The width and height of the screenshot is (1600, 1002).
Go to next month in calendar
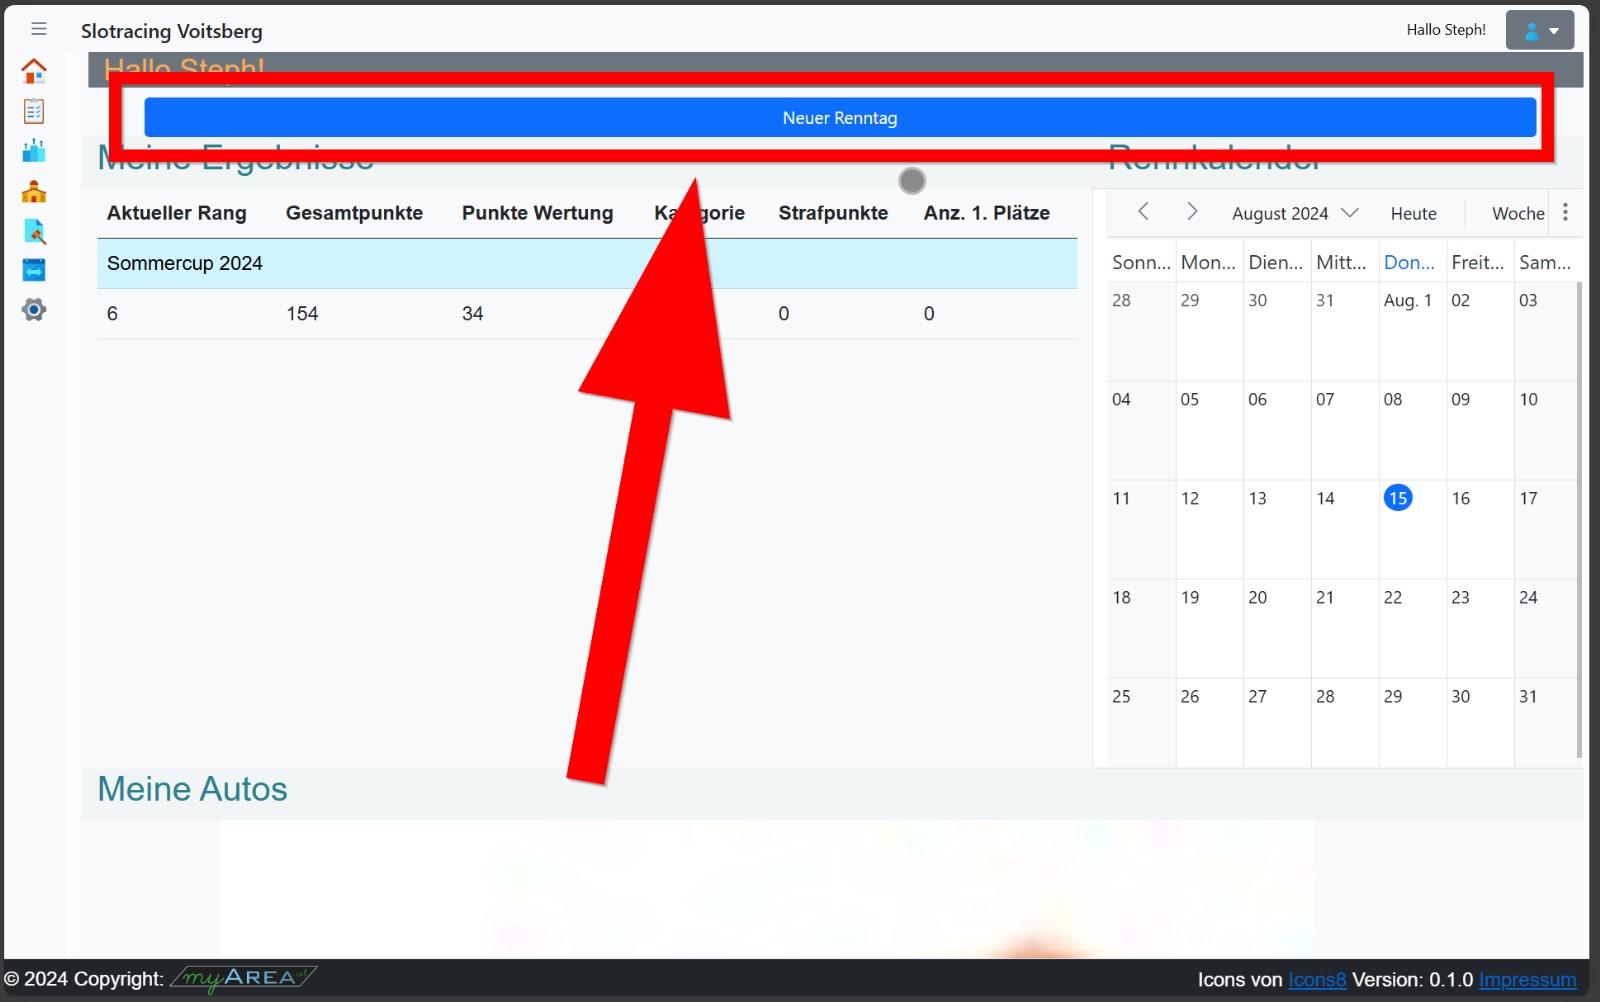point(1191,212)
